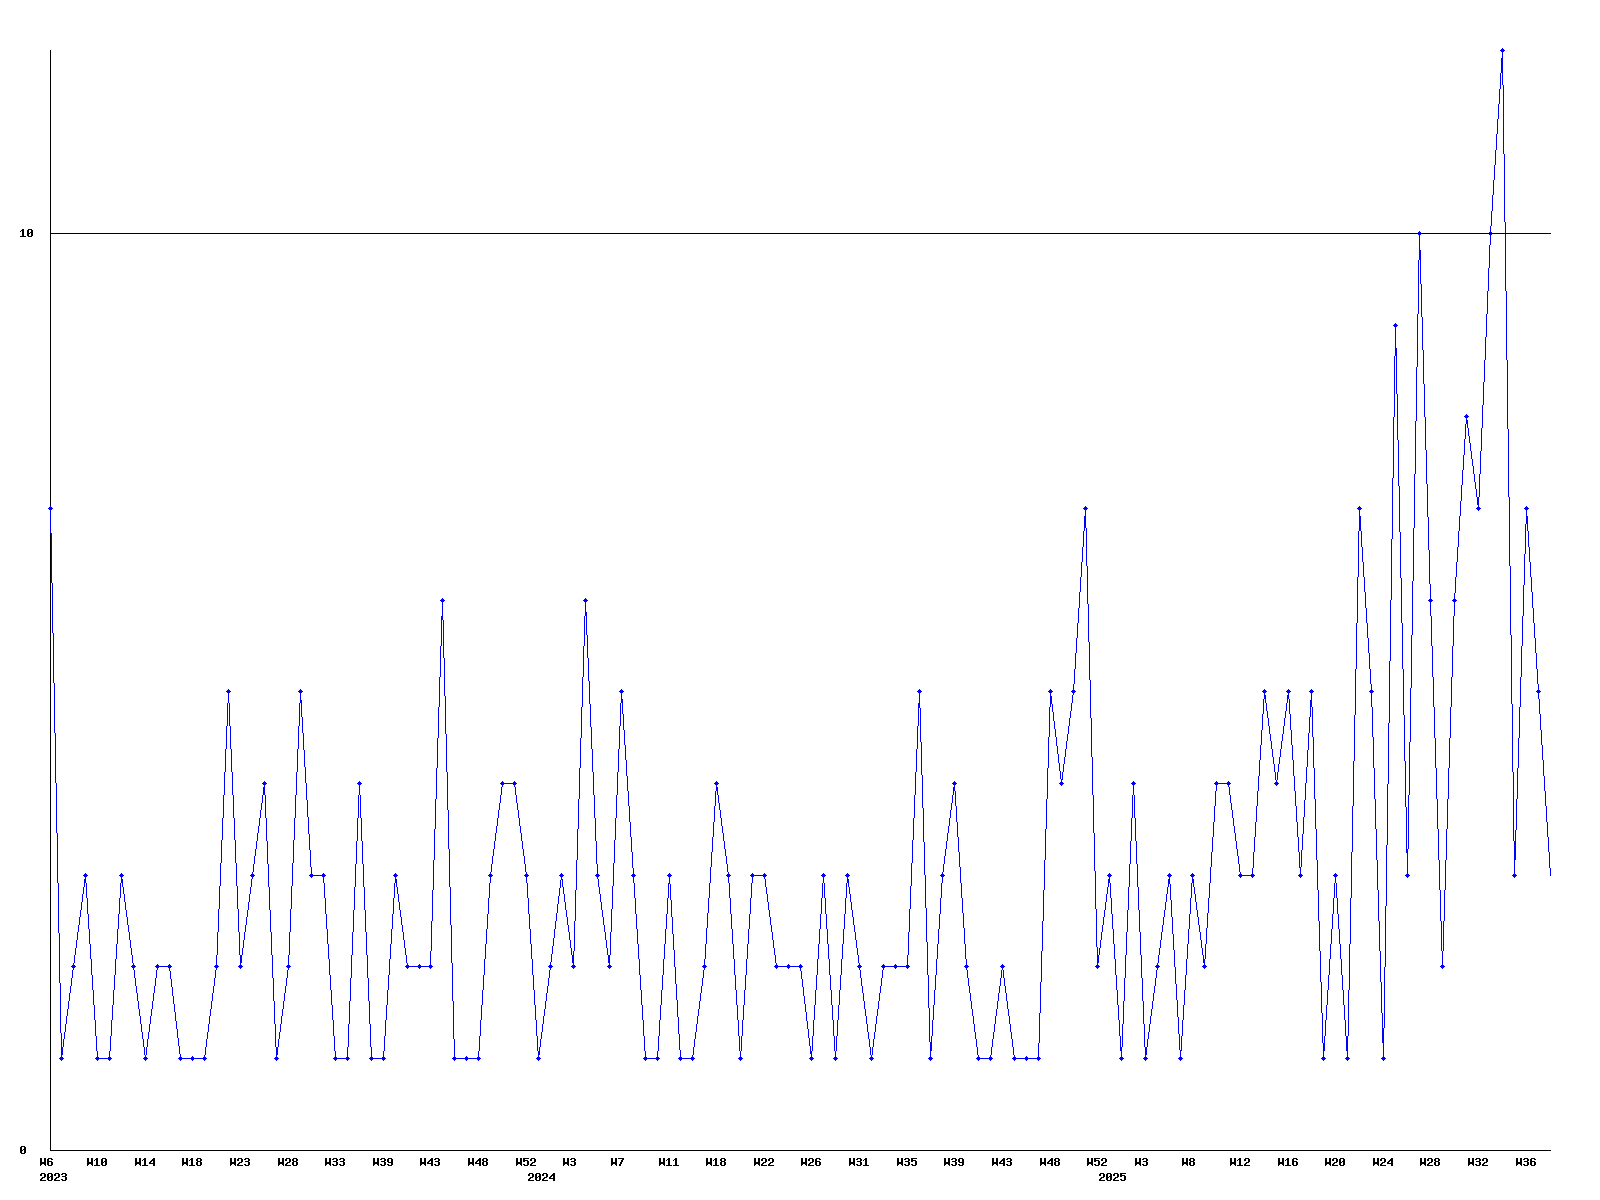
Task: Click the W22 week label
Action: point(764,1162)
